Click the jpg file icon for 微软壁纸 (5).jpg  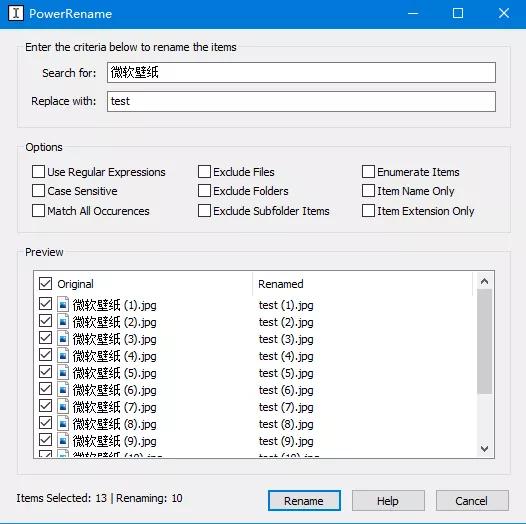tap(63, 372)
